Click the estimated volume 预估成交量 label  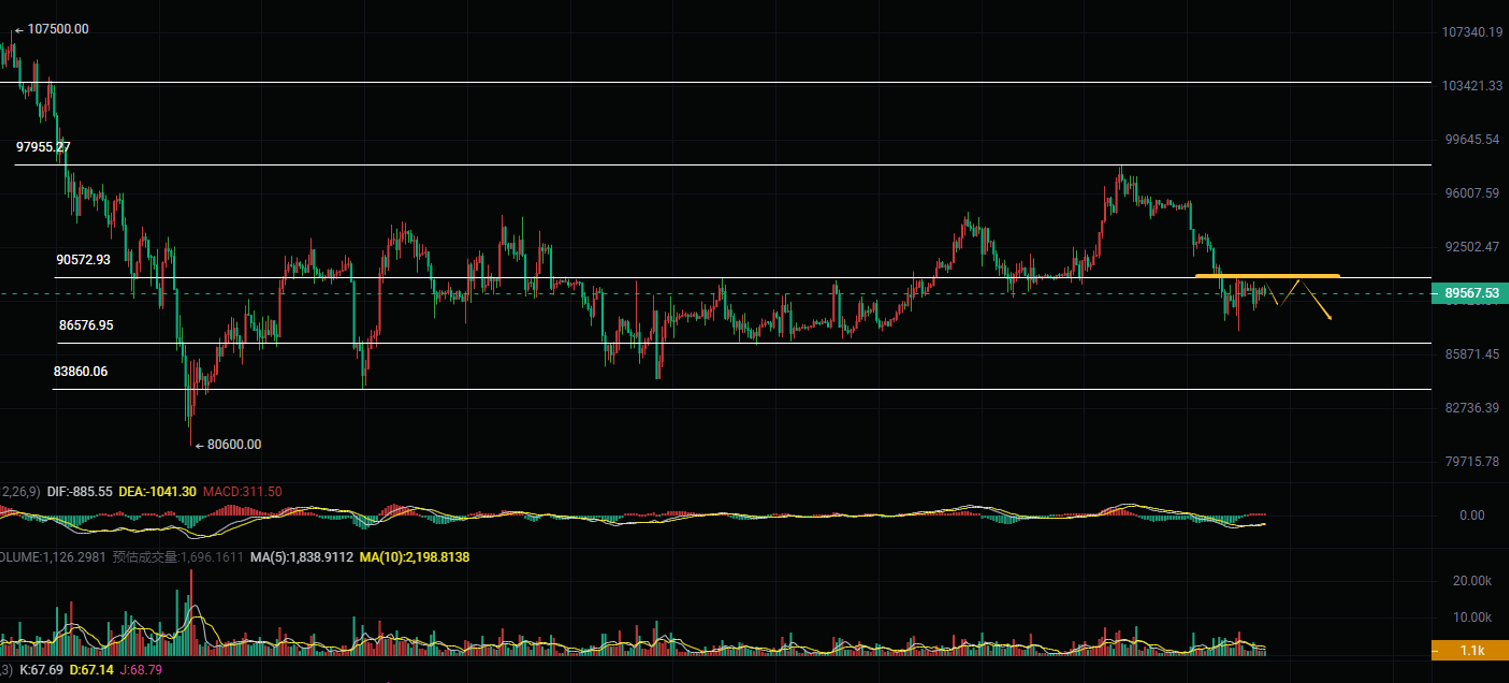click(x=177, y=557)
